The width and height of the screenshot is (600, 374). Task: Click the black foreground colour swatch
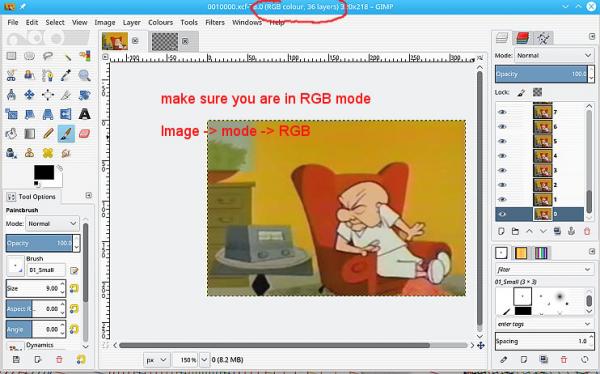[x=44, y=173]
